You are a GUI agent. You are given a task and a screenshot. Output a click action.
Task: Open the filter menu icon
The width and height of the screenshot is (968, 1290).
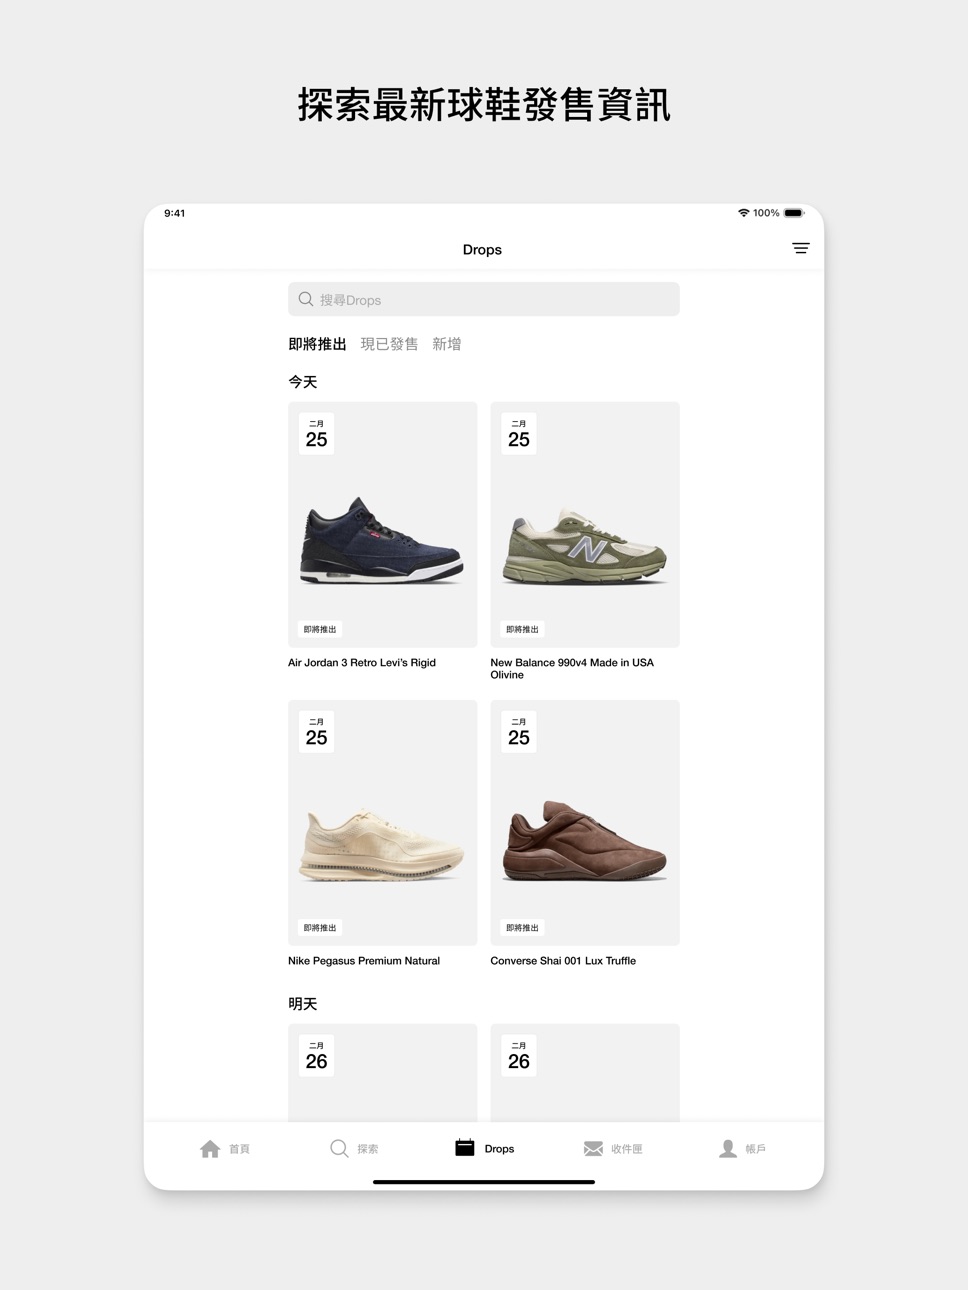click(x=801, y=248)
